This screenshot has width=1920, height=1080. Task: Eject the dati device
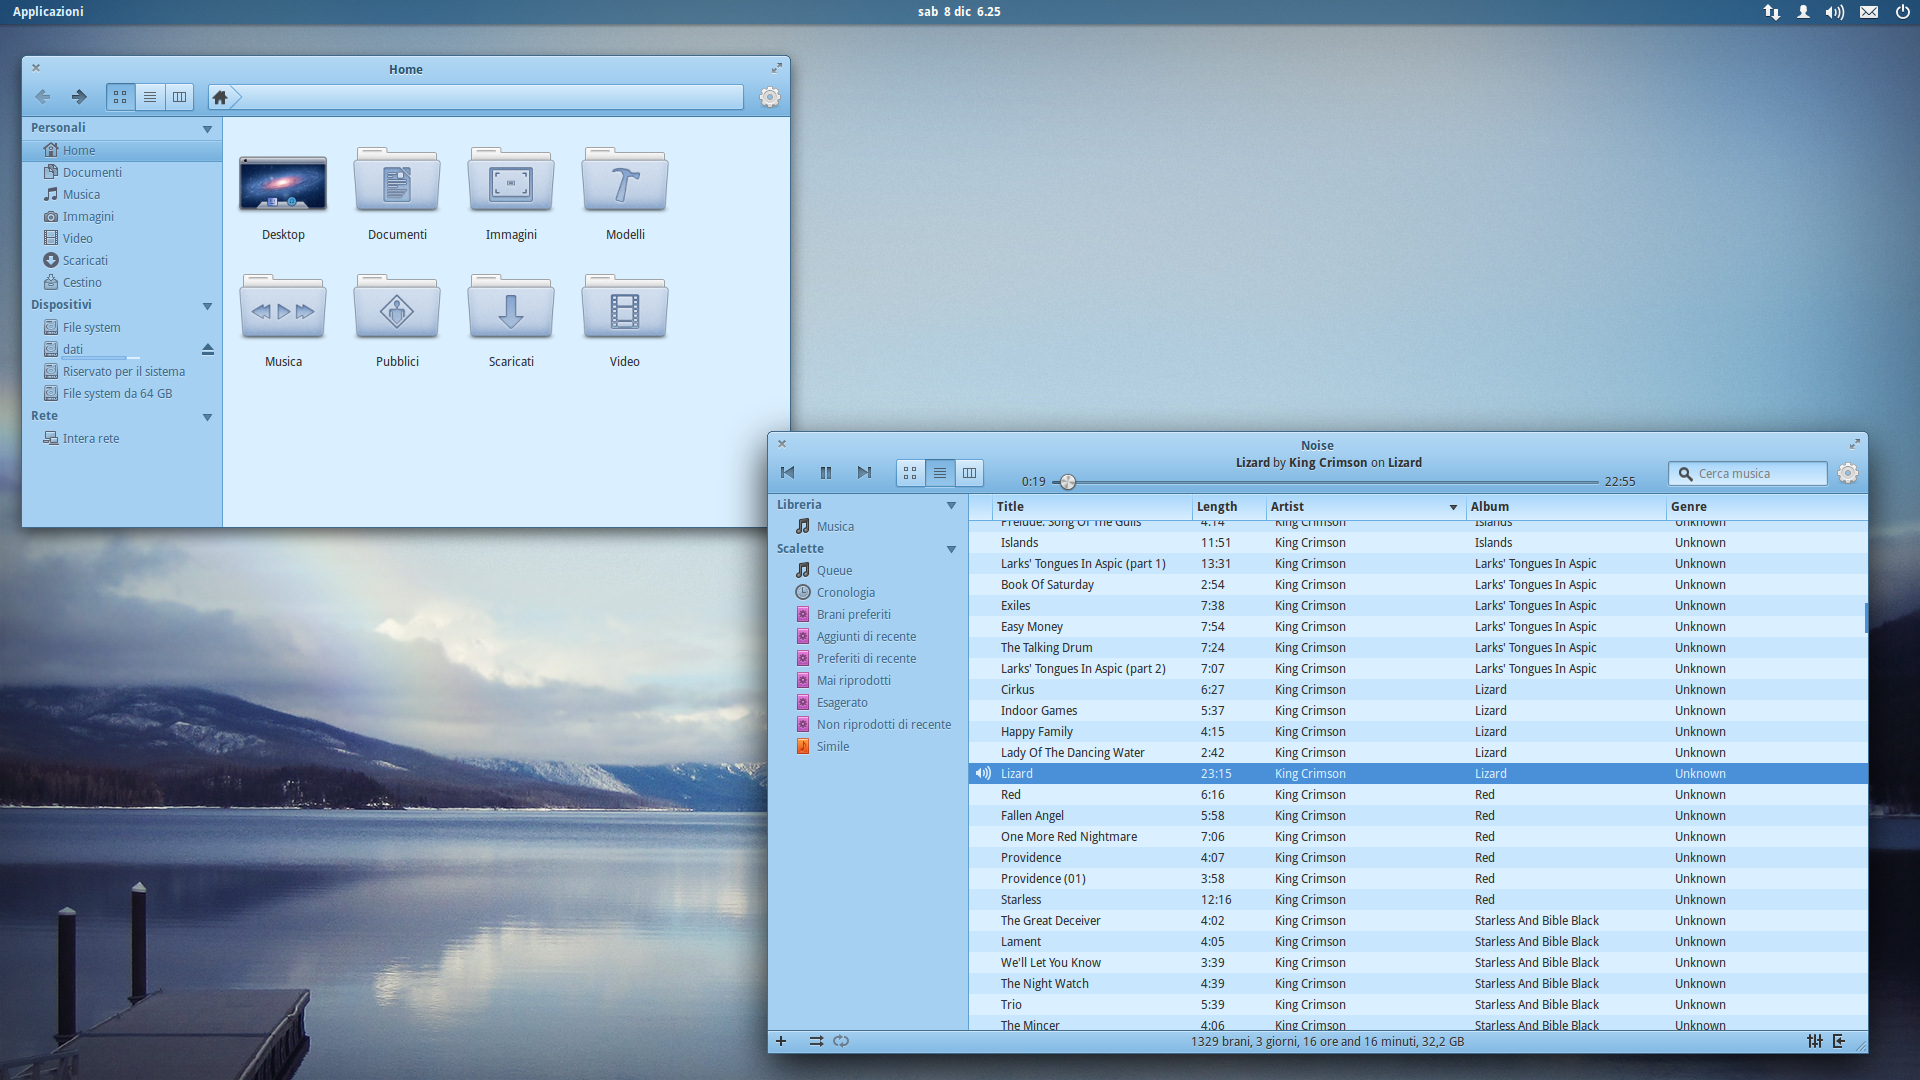pyautogui.click(x=208, y=349)
